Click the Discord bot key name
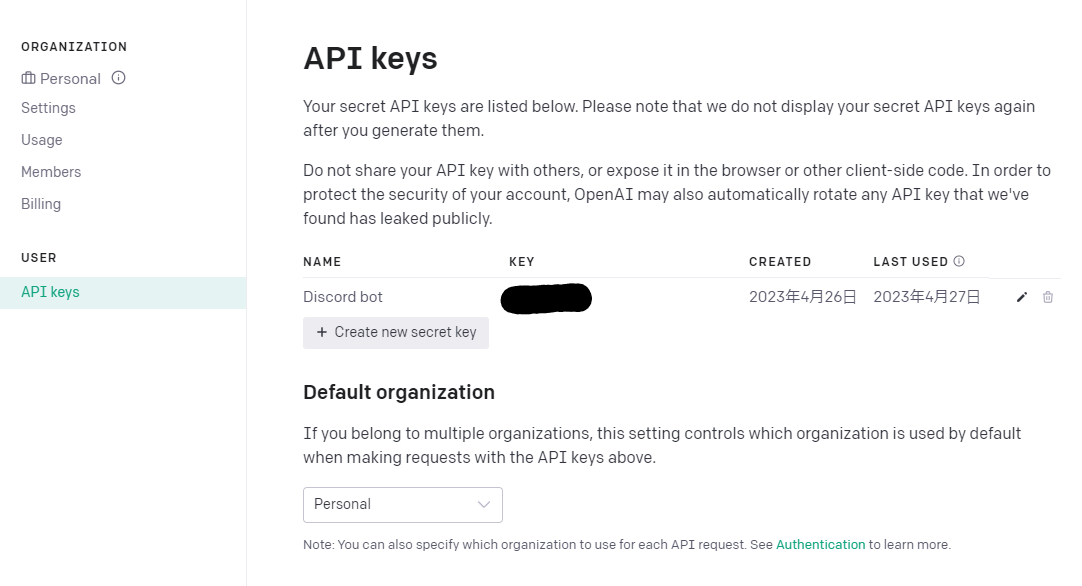The width and height of the screenshot is (1082, 586). (x=343, y=297)
